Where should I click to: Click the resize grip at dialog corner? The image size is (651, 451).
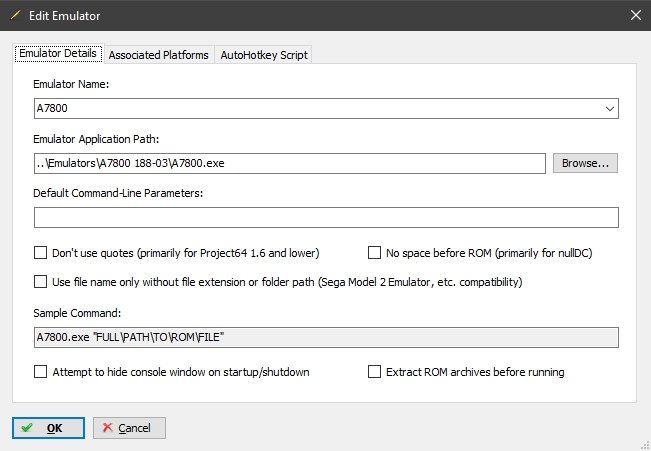click(645, 445)
